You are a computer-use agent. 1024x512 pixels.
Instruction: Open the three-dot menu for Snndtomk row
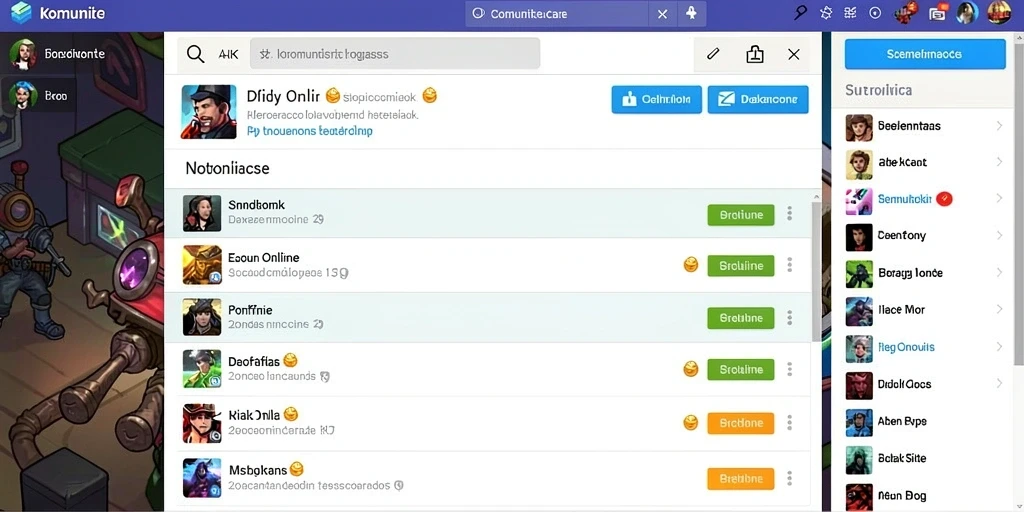790,214
